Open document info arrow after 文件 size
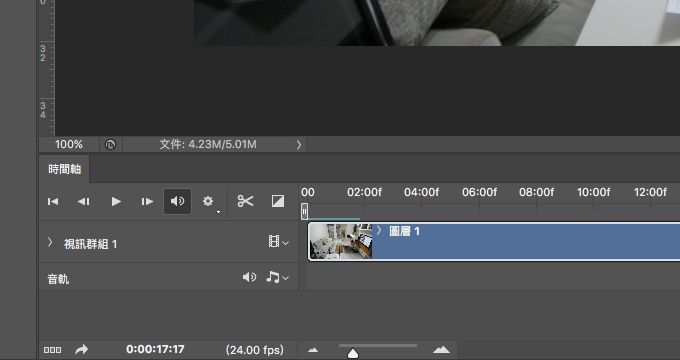Image resolution: width=680 pixels, height=360 pixels. tap(299, 145)
